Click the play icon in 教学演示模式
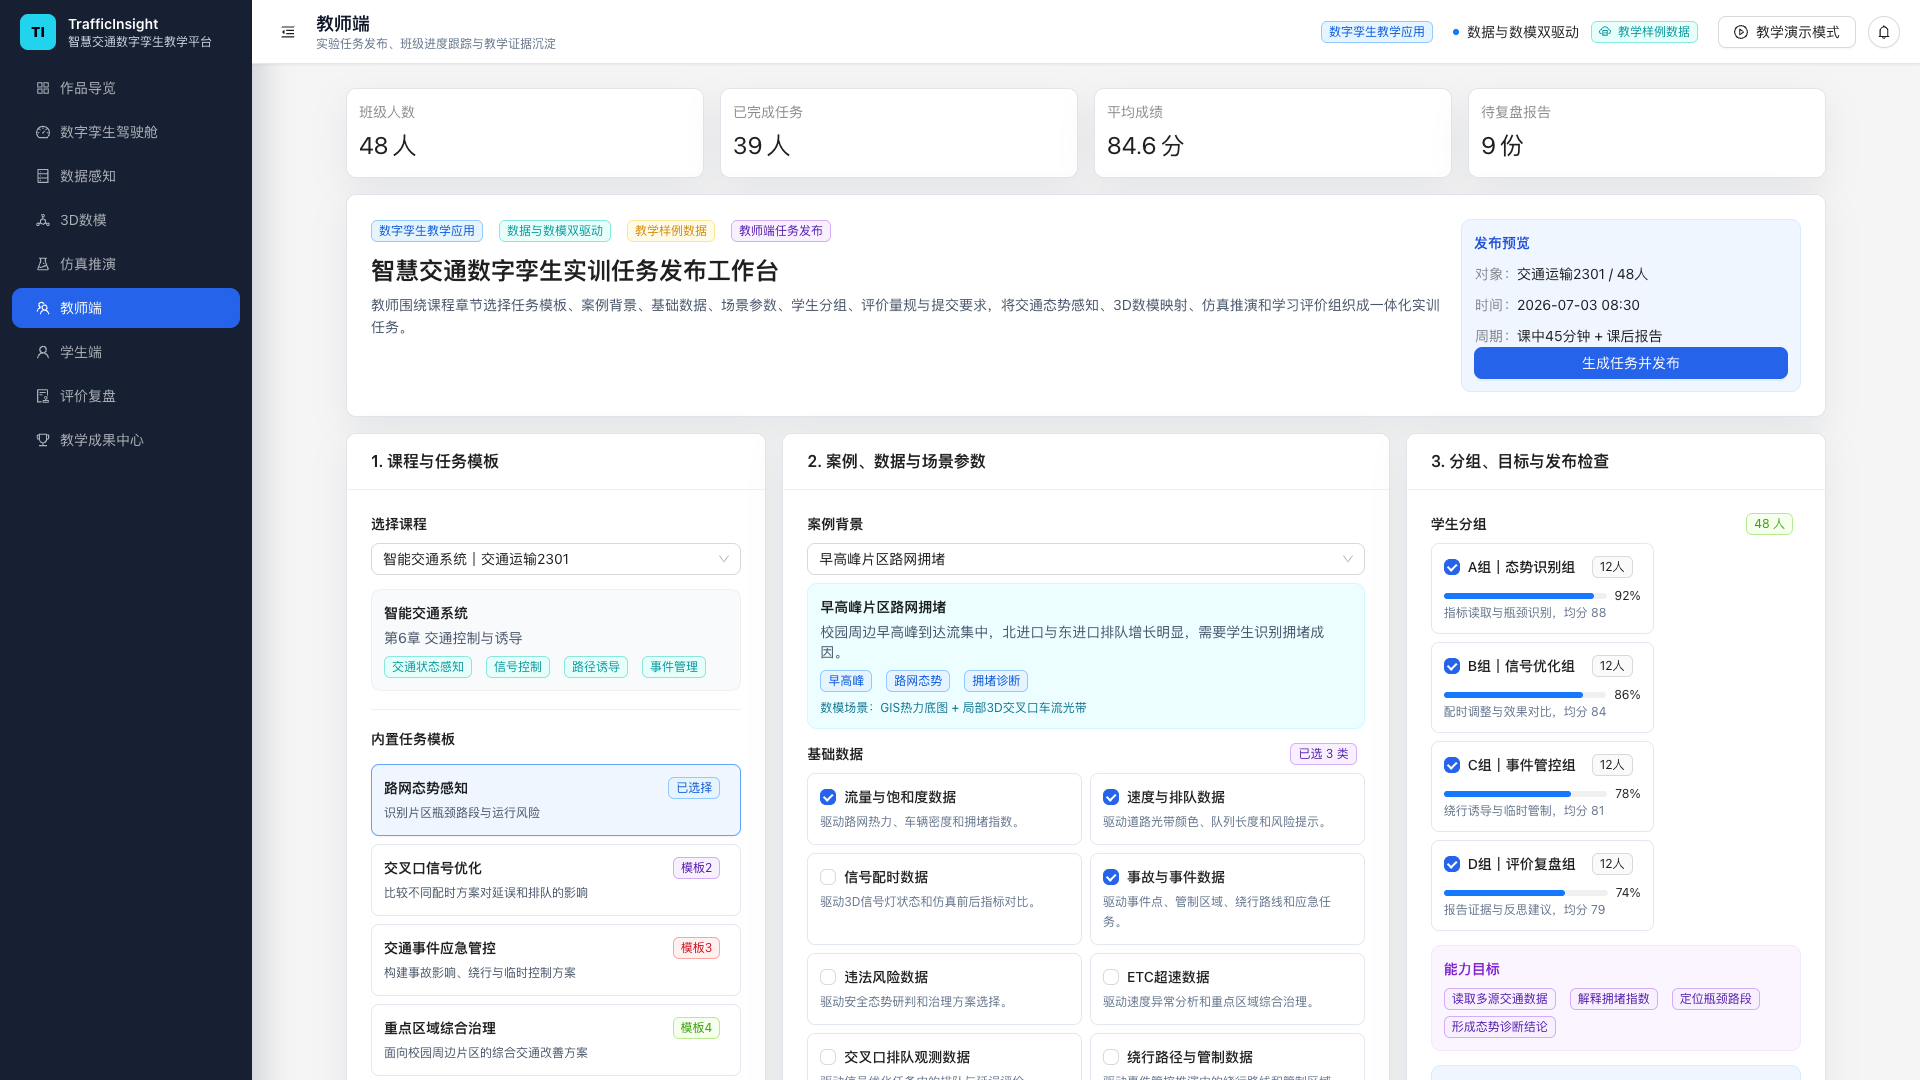 tap(1741, 32)
